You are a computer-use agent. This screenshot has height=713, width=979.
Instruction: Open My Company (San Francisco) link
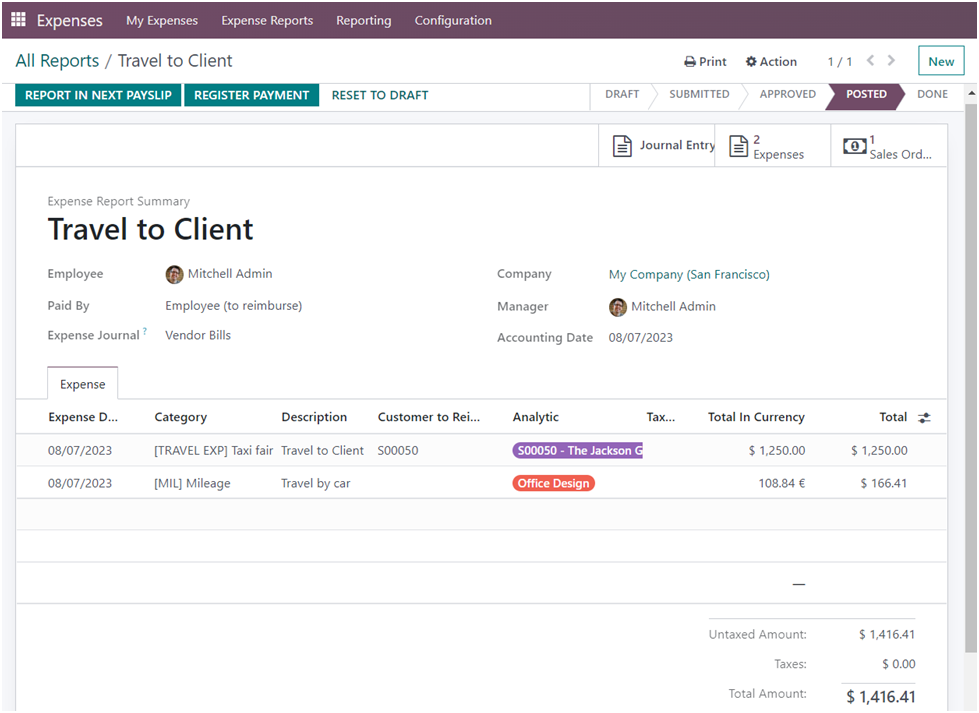689,274
